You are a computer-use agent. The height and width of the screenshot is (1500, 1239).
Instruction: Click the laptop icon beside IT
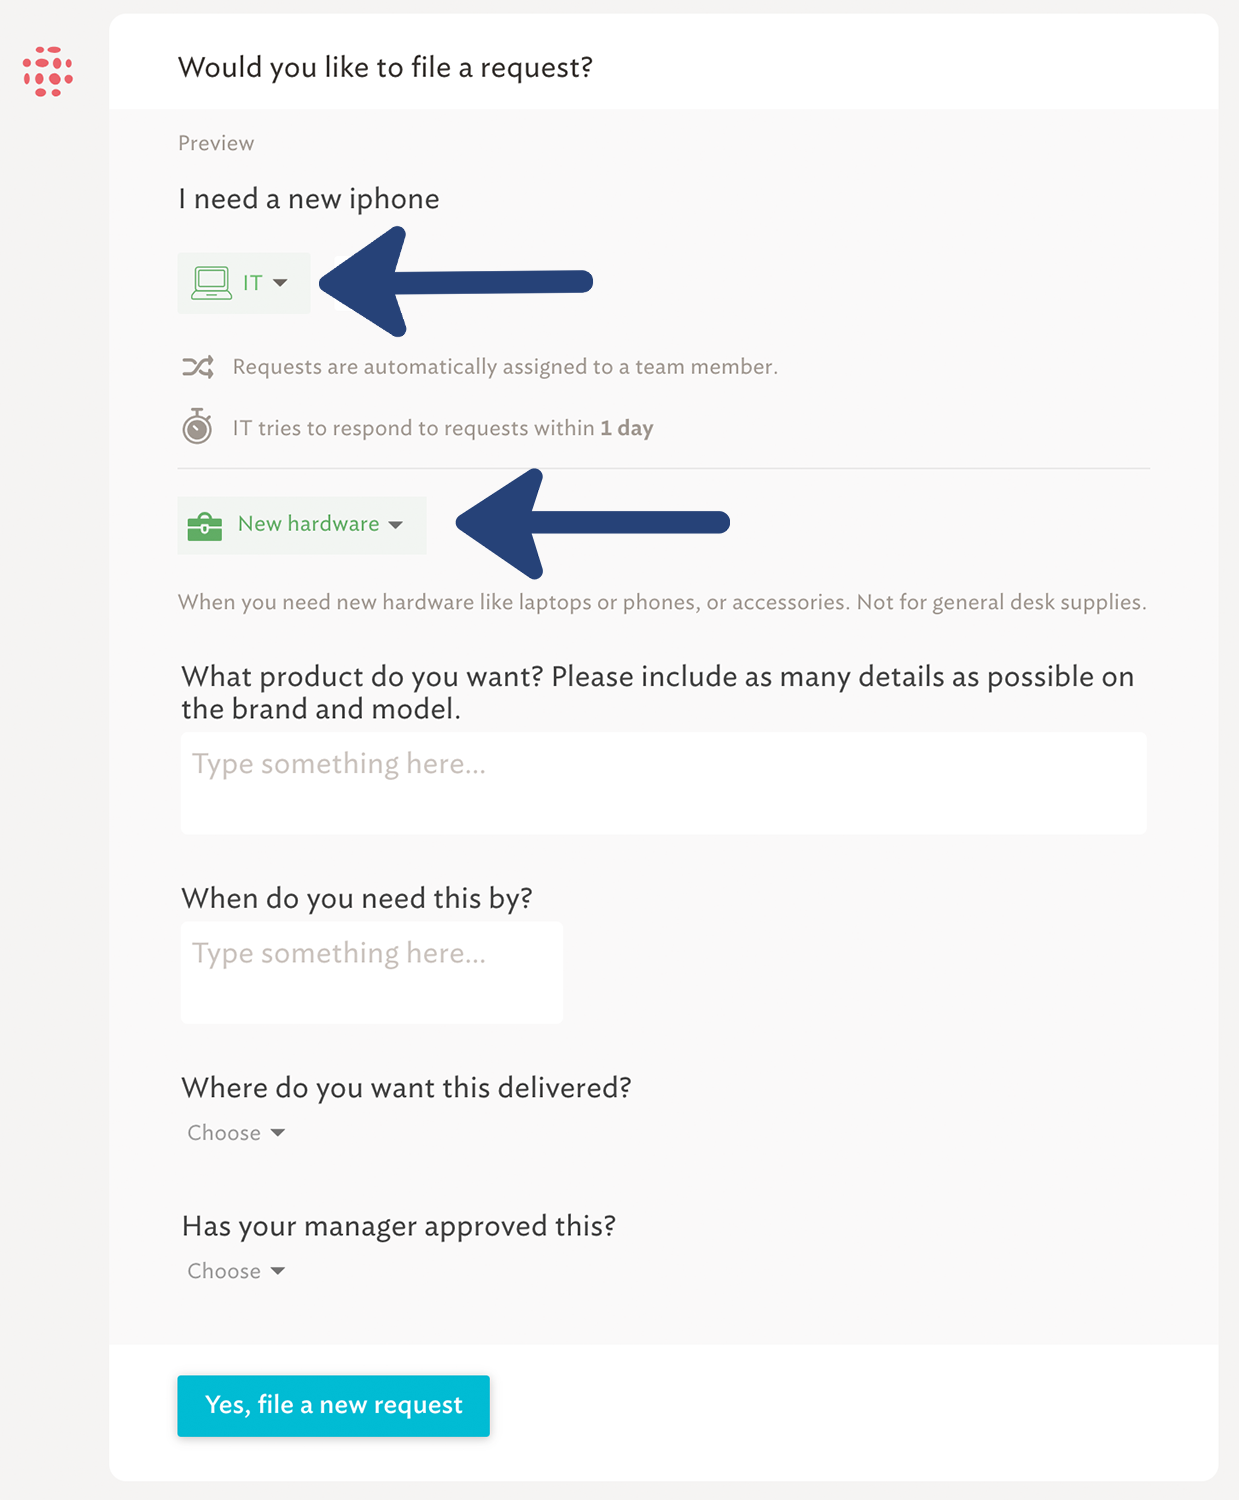tap(211, 283)
